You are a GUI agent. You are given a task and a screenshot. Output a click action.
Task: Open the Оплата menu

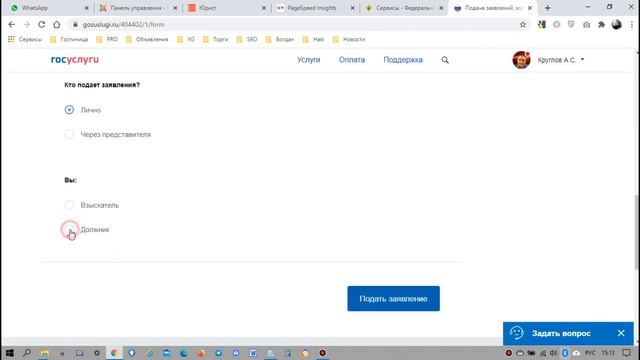[352, 60]
